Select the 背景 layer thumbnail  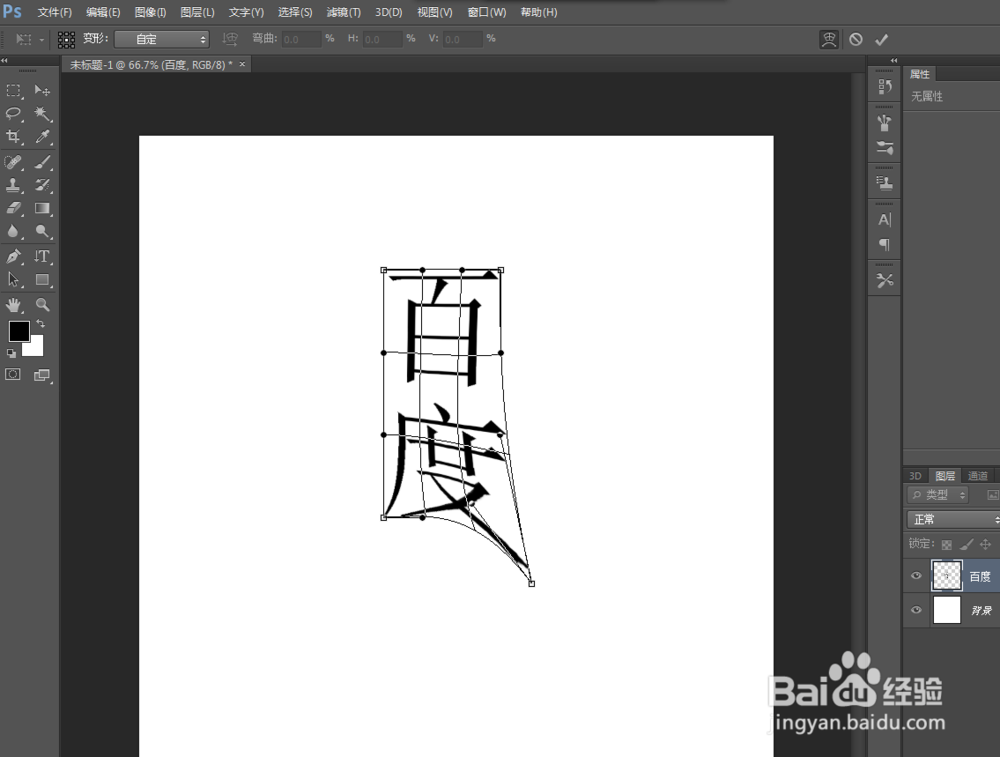[x=946, y=610]
